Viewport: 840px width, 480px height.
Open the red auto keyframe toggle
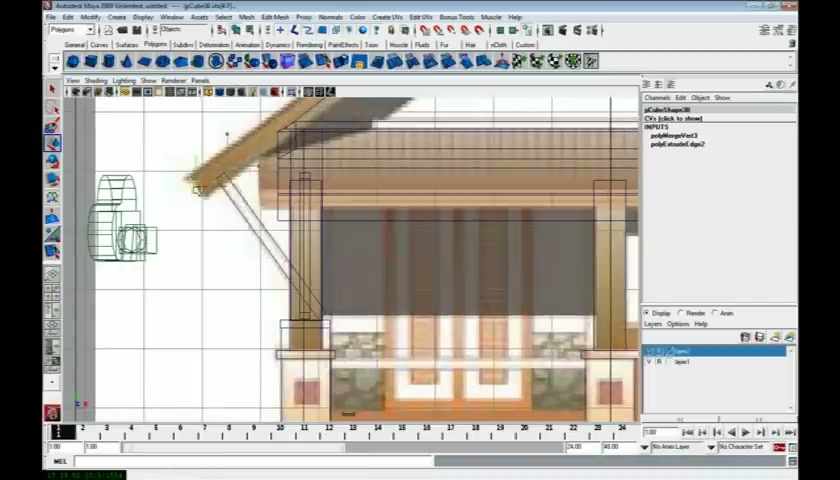(779, 447)
